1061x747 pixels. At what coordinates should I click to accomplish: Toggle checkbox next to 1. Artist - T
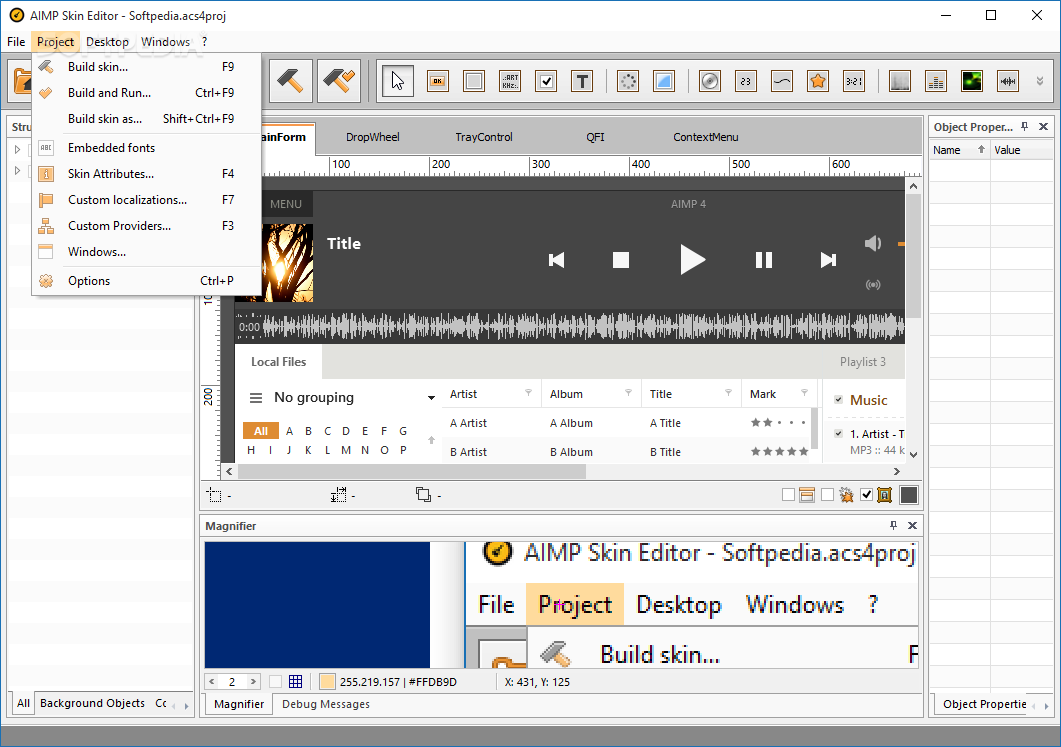(x=838, y=434)
